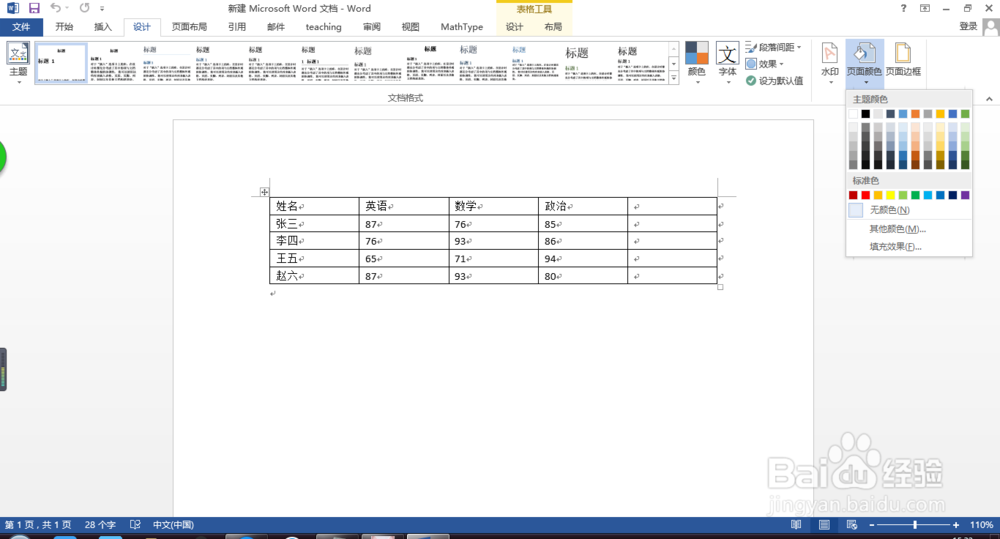Pick the standard yellow color swatch

click(x=890, y=195)
